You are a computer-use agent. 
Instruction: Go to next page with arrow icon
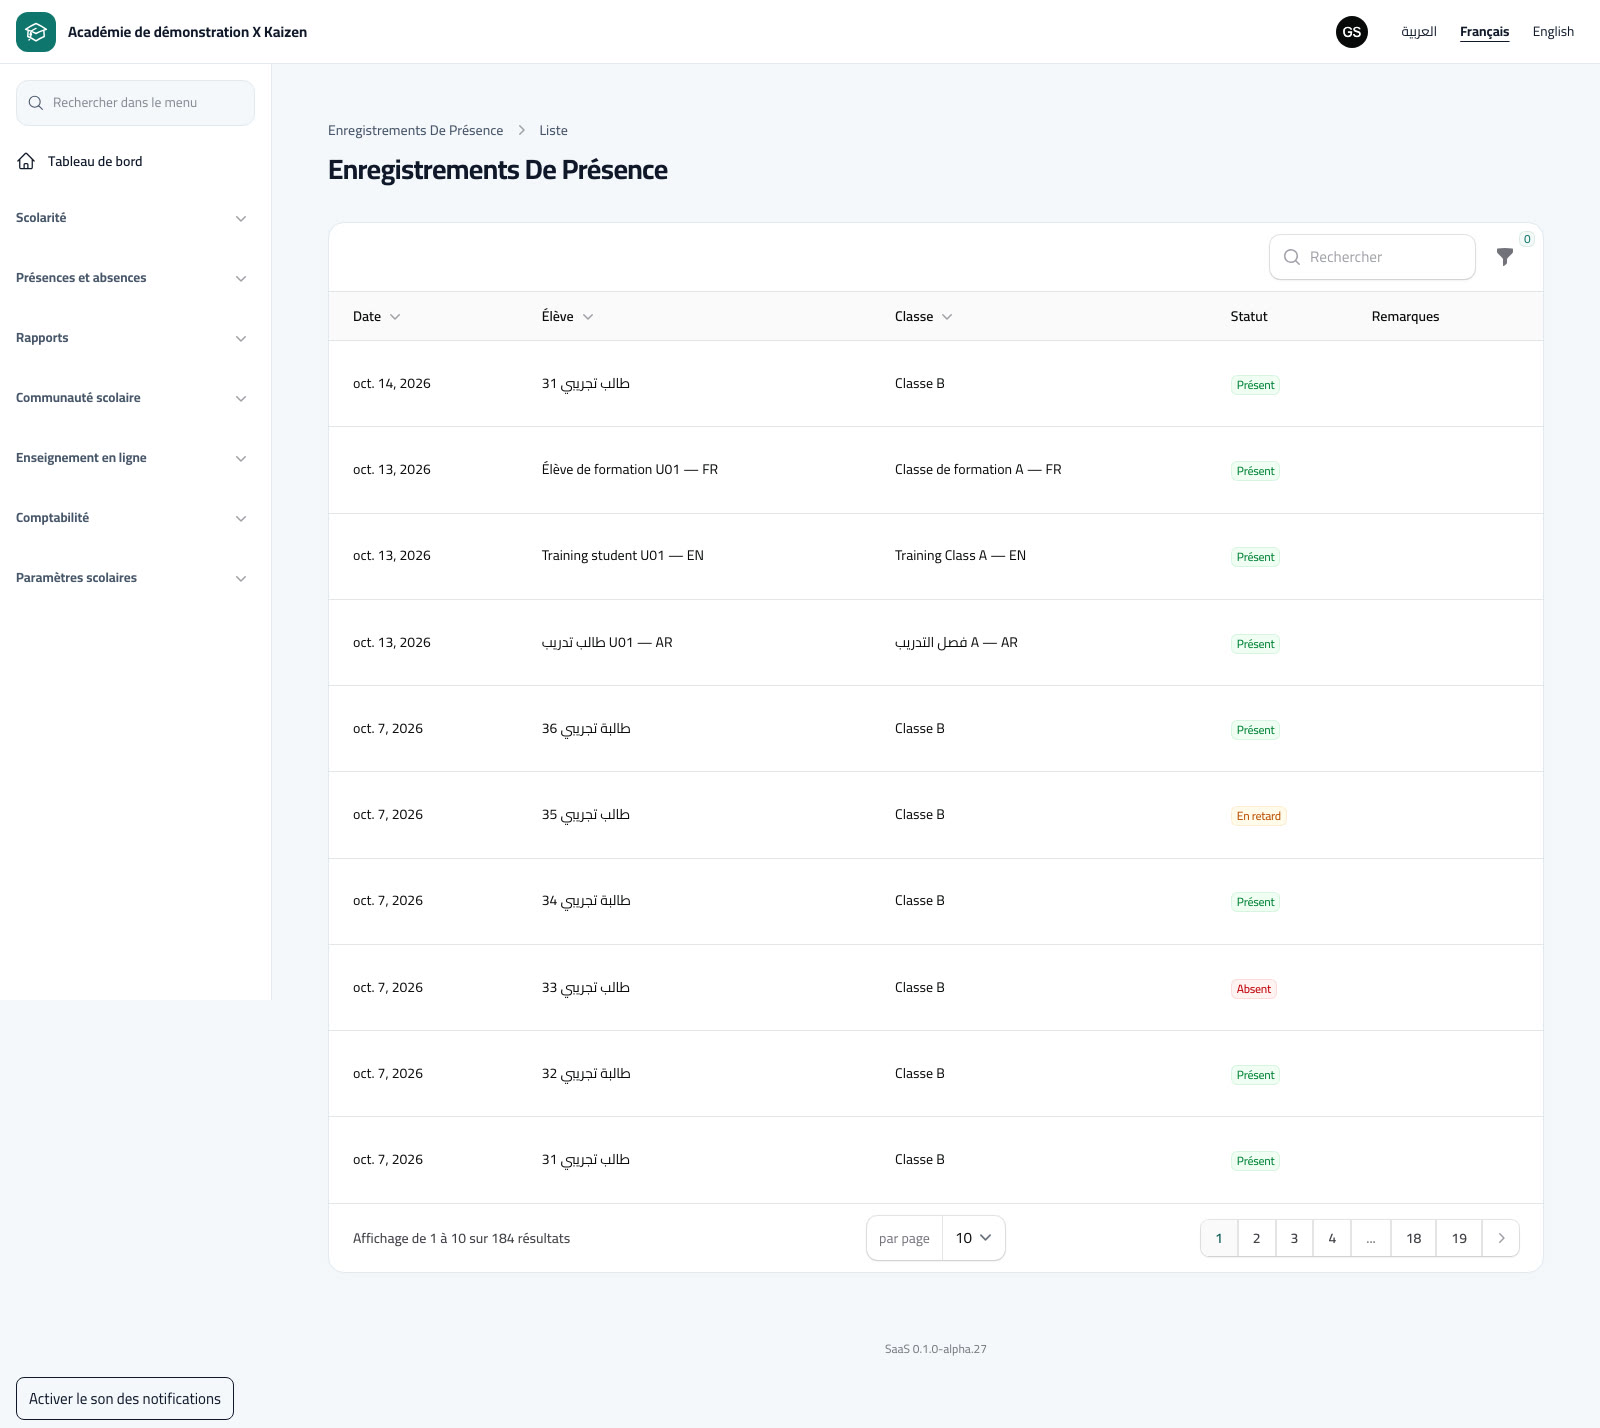[x=1501, y=1238]
